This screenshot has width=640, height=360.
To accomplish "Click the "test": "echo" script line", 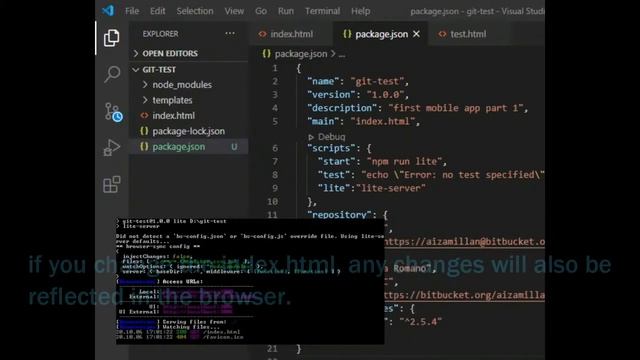I will coord(431,175).
